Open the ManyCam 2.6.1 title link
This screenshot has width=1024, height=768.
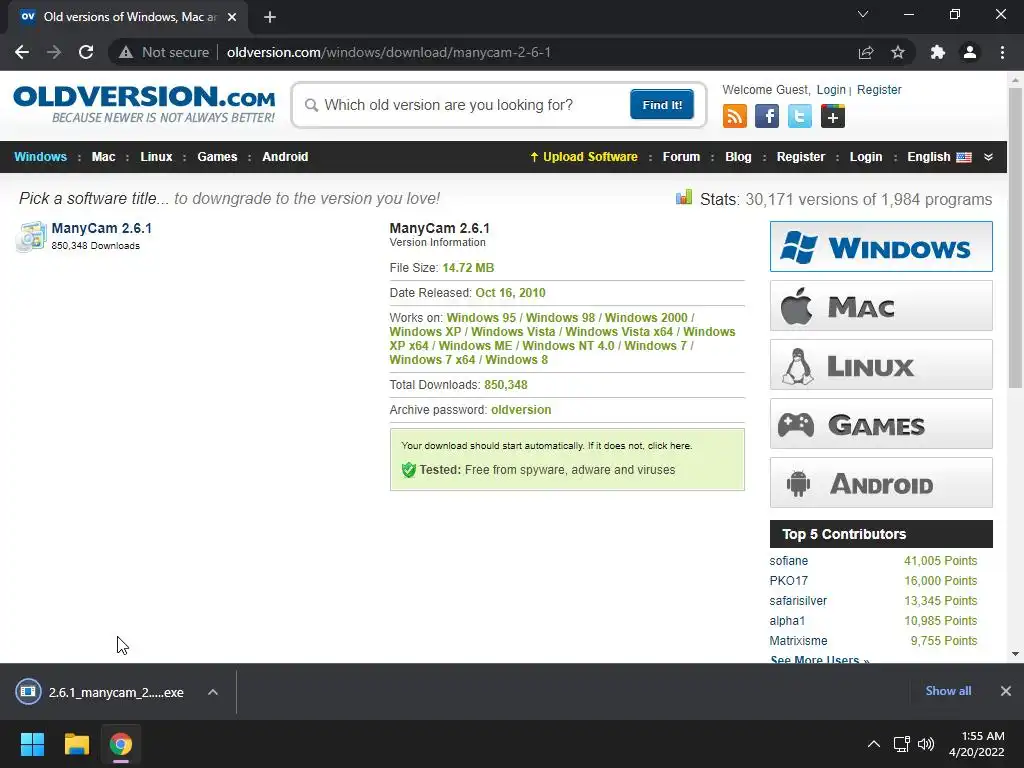(x=101, y=228)
